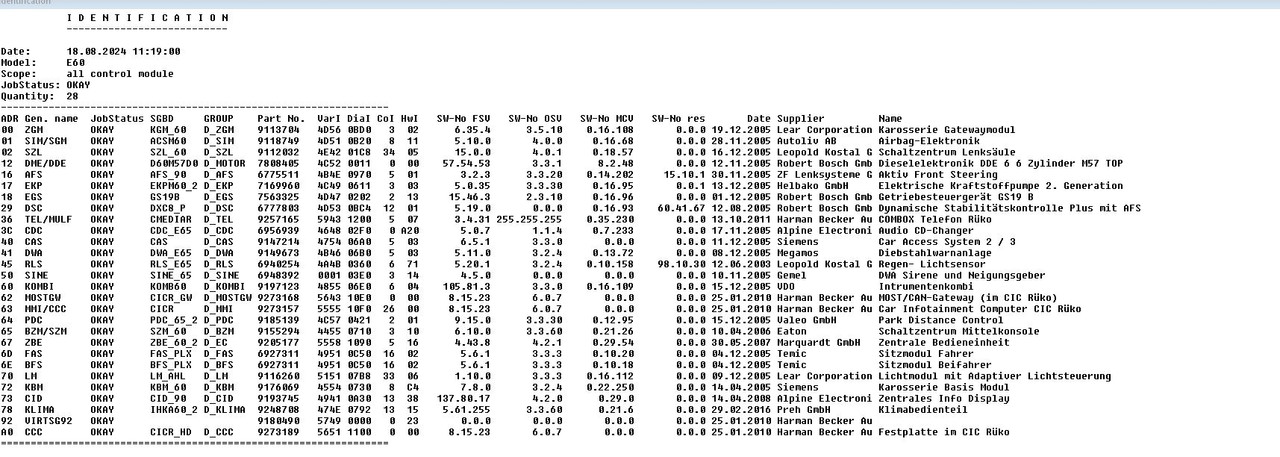Click 'MMI/CCC' in the Gen. name column

[46, 309]
